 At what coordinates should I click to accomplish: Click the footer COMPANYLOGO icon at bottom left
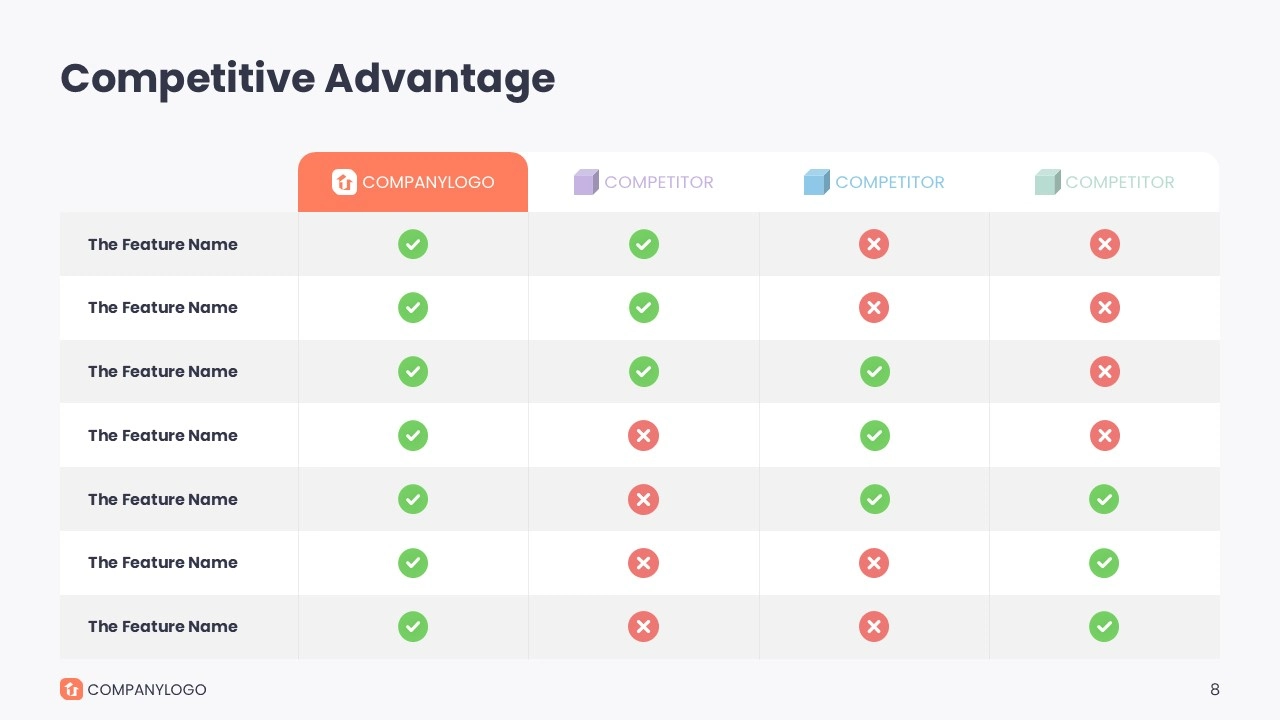click(x=71, y=689)
